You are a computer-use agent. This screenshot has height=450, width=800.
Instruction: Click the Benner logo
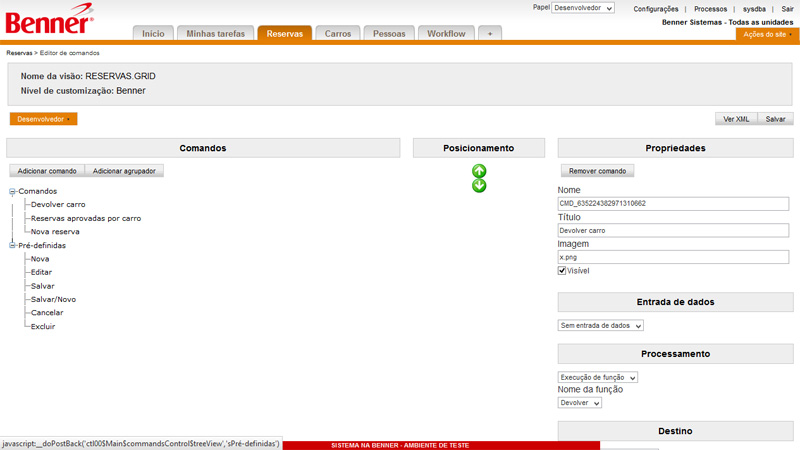coord(49,20)
